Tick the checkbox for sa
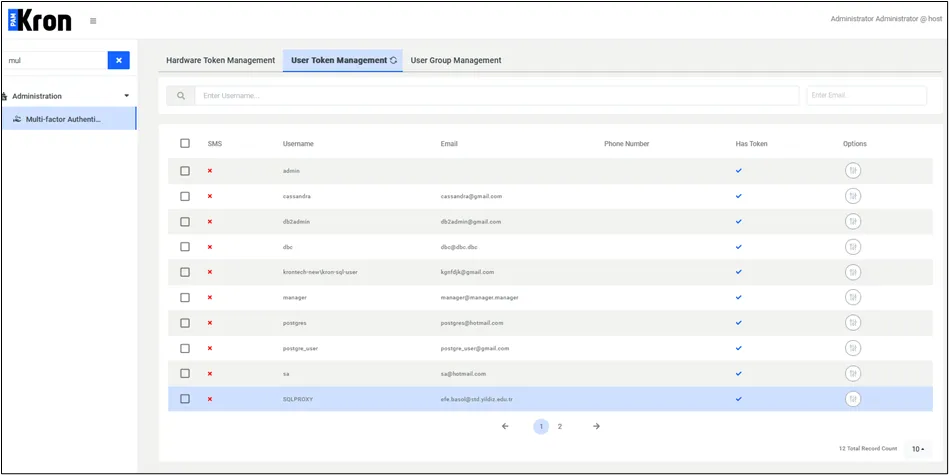 pyautogui.click(x=185, y=374)
